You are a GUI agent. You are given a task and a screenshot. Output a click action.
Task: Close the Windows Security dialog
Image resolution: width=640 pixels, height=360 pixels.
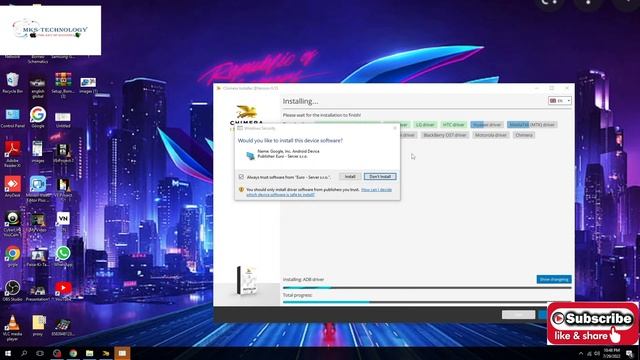click(x=395, y=128)
